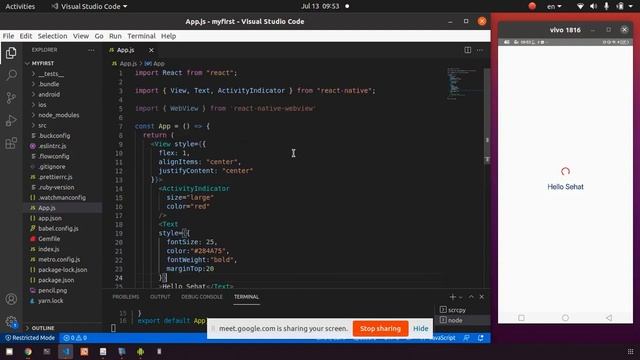Open the Manage gear icon
Viewport: 640px width, 360px height.
coord(11,322)
